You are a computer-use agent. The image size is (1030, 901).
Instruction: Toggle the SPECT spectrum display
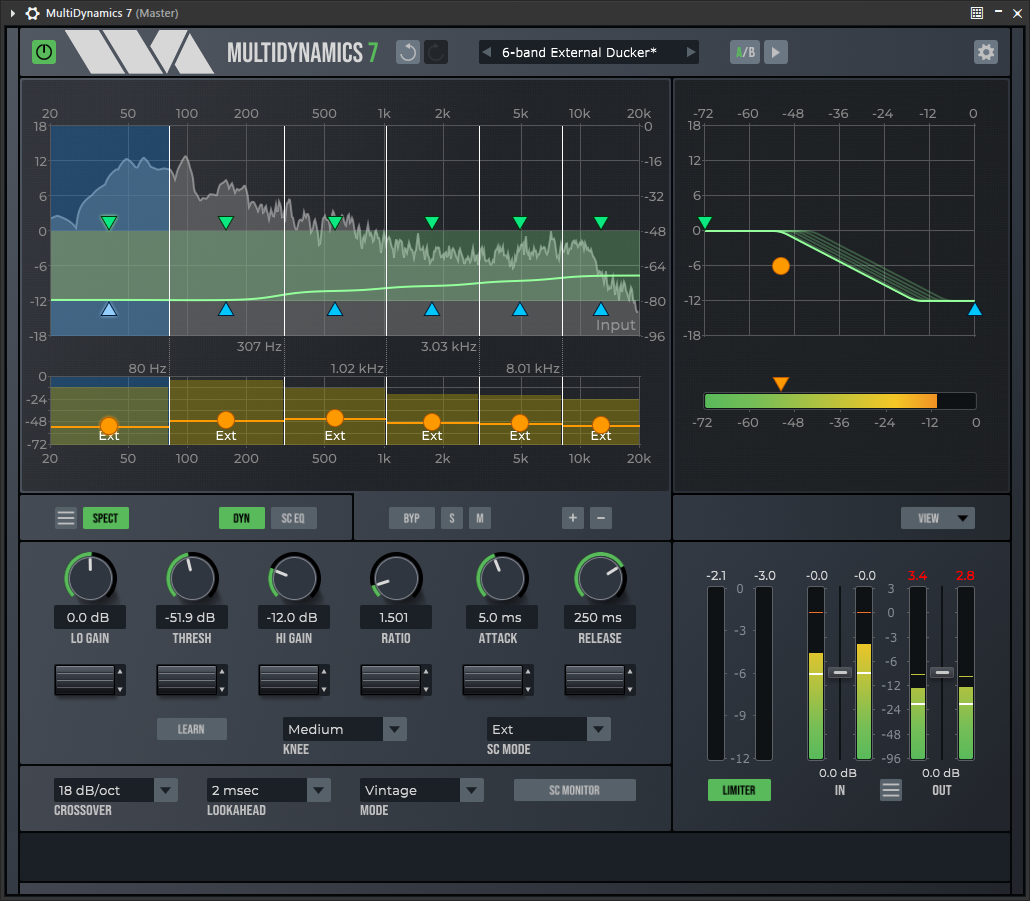pos(105,518)
